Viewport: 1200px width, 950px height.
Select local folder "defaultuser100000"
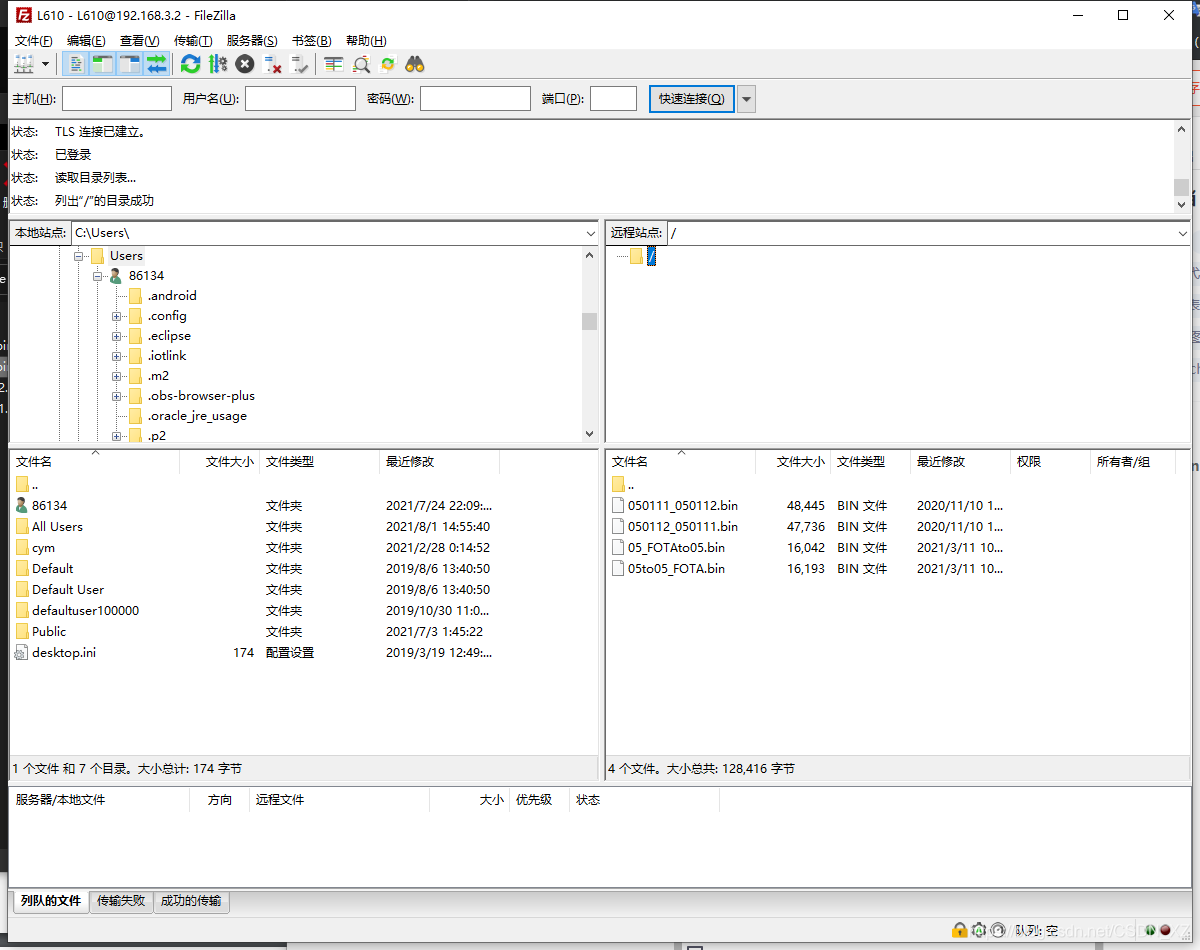(85, 610)
